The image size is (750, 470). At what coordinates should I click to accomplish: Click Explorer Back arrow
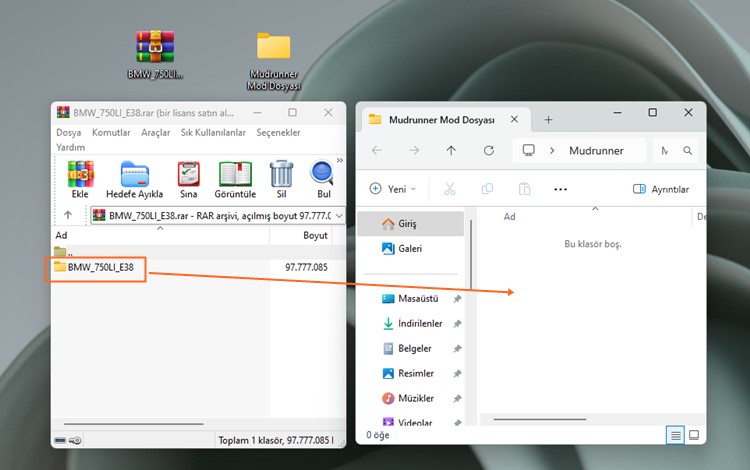click(x=377, y=151)
